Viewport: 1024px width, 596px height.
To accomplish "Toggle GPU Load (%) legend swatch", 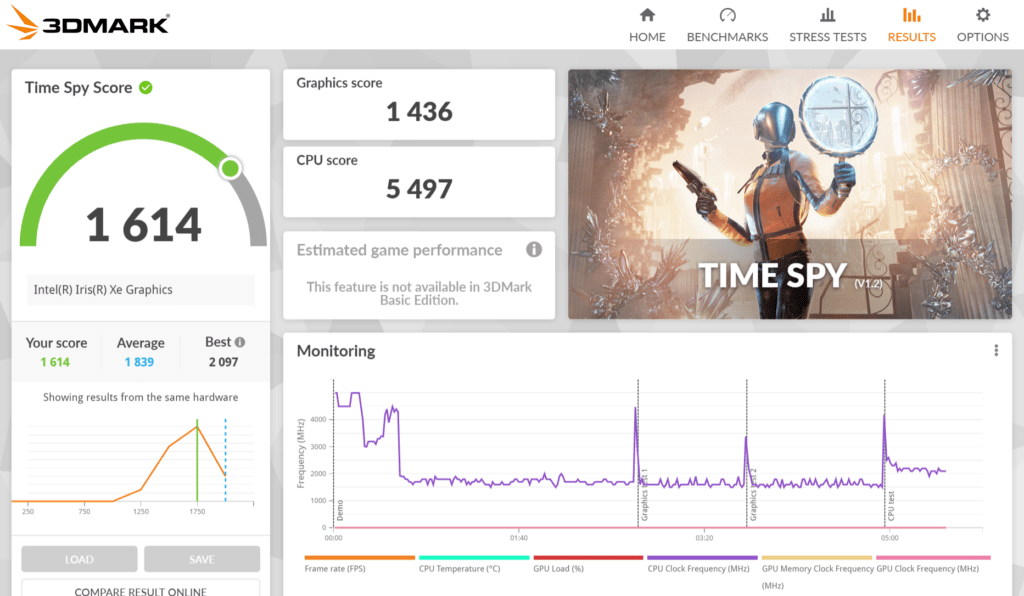I will [x=588, y=557].
